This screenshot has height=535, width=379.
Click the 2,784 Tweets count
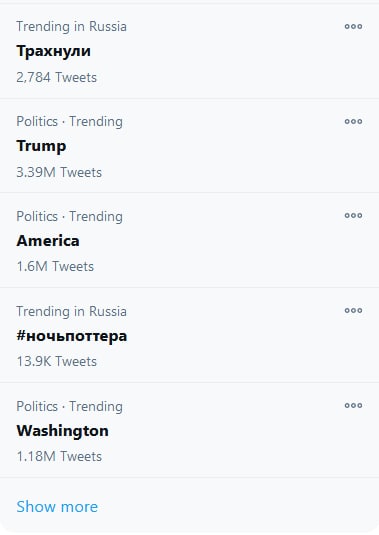[57, 77]
